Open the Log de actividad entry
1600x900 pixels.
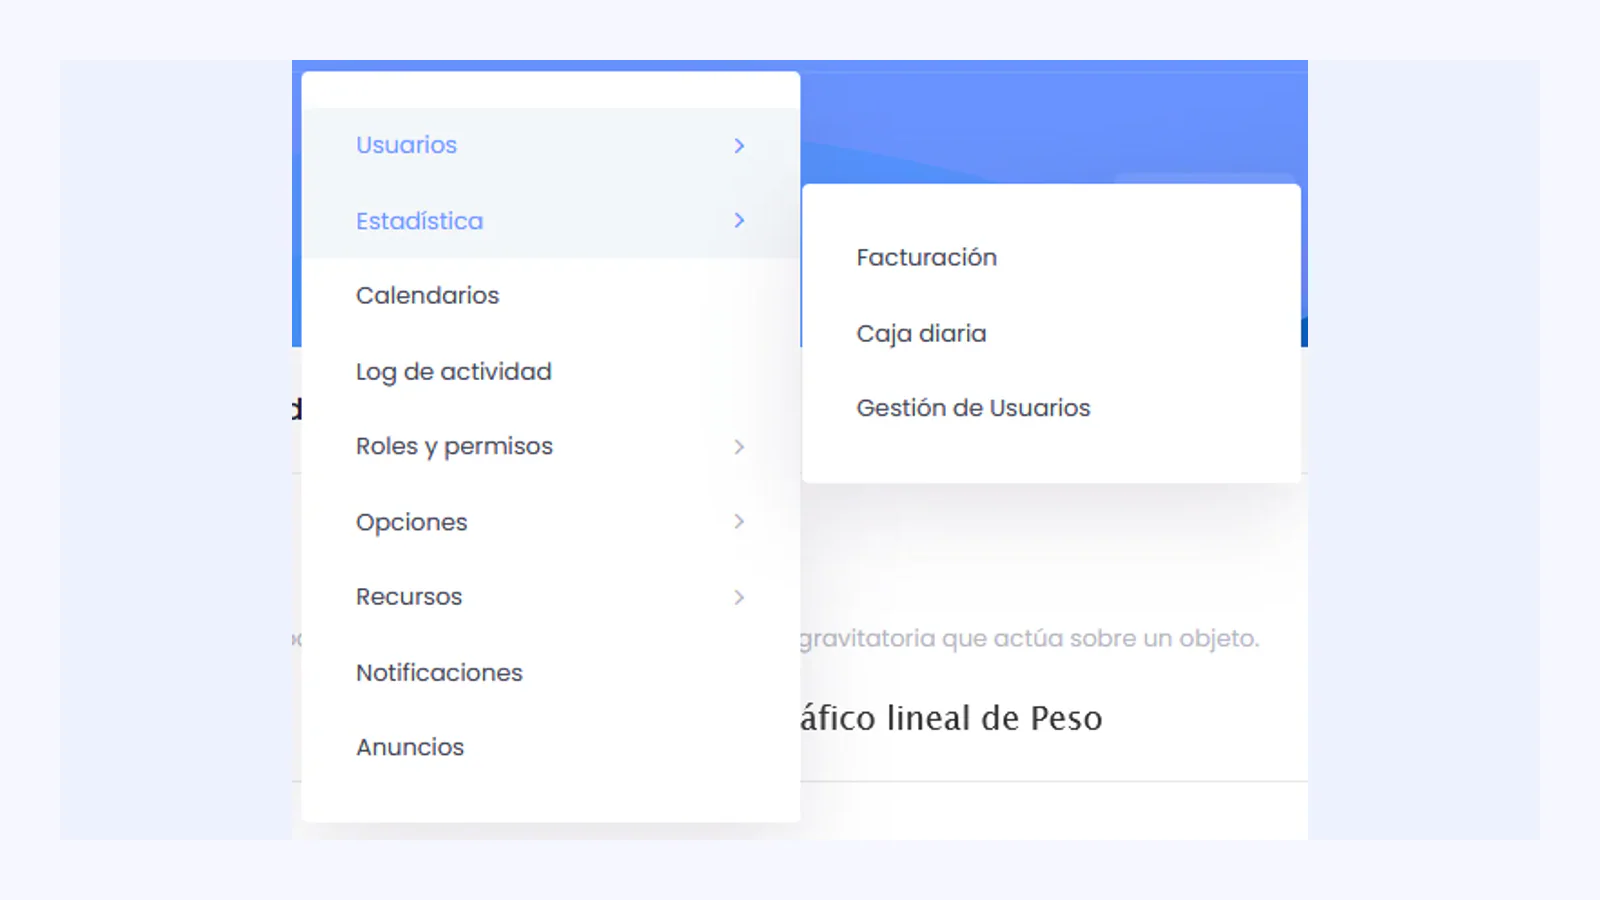coord(550,372)
